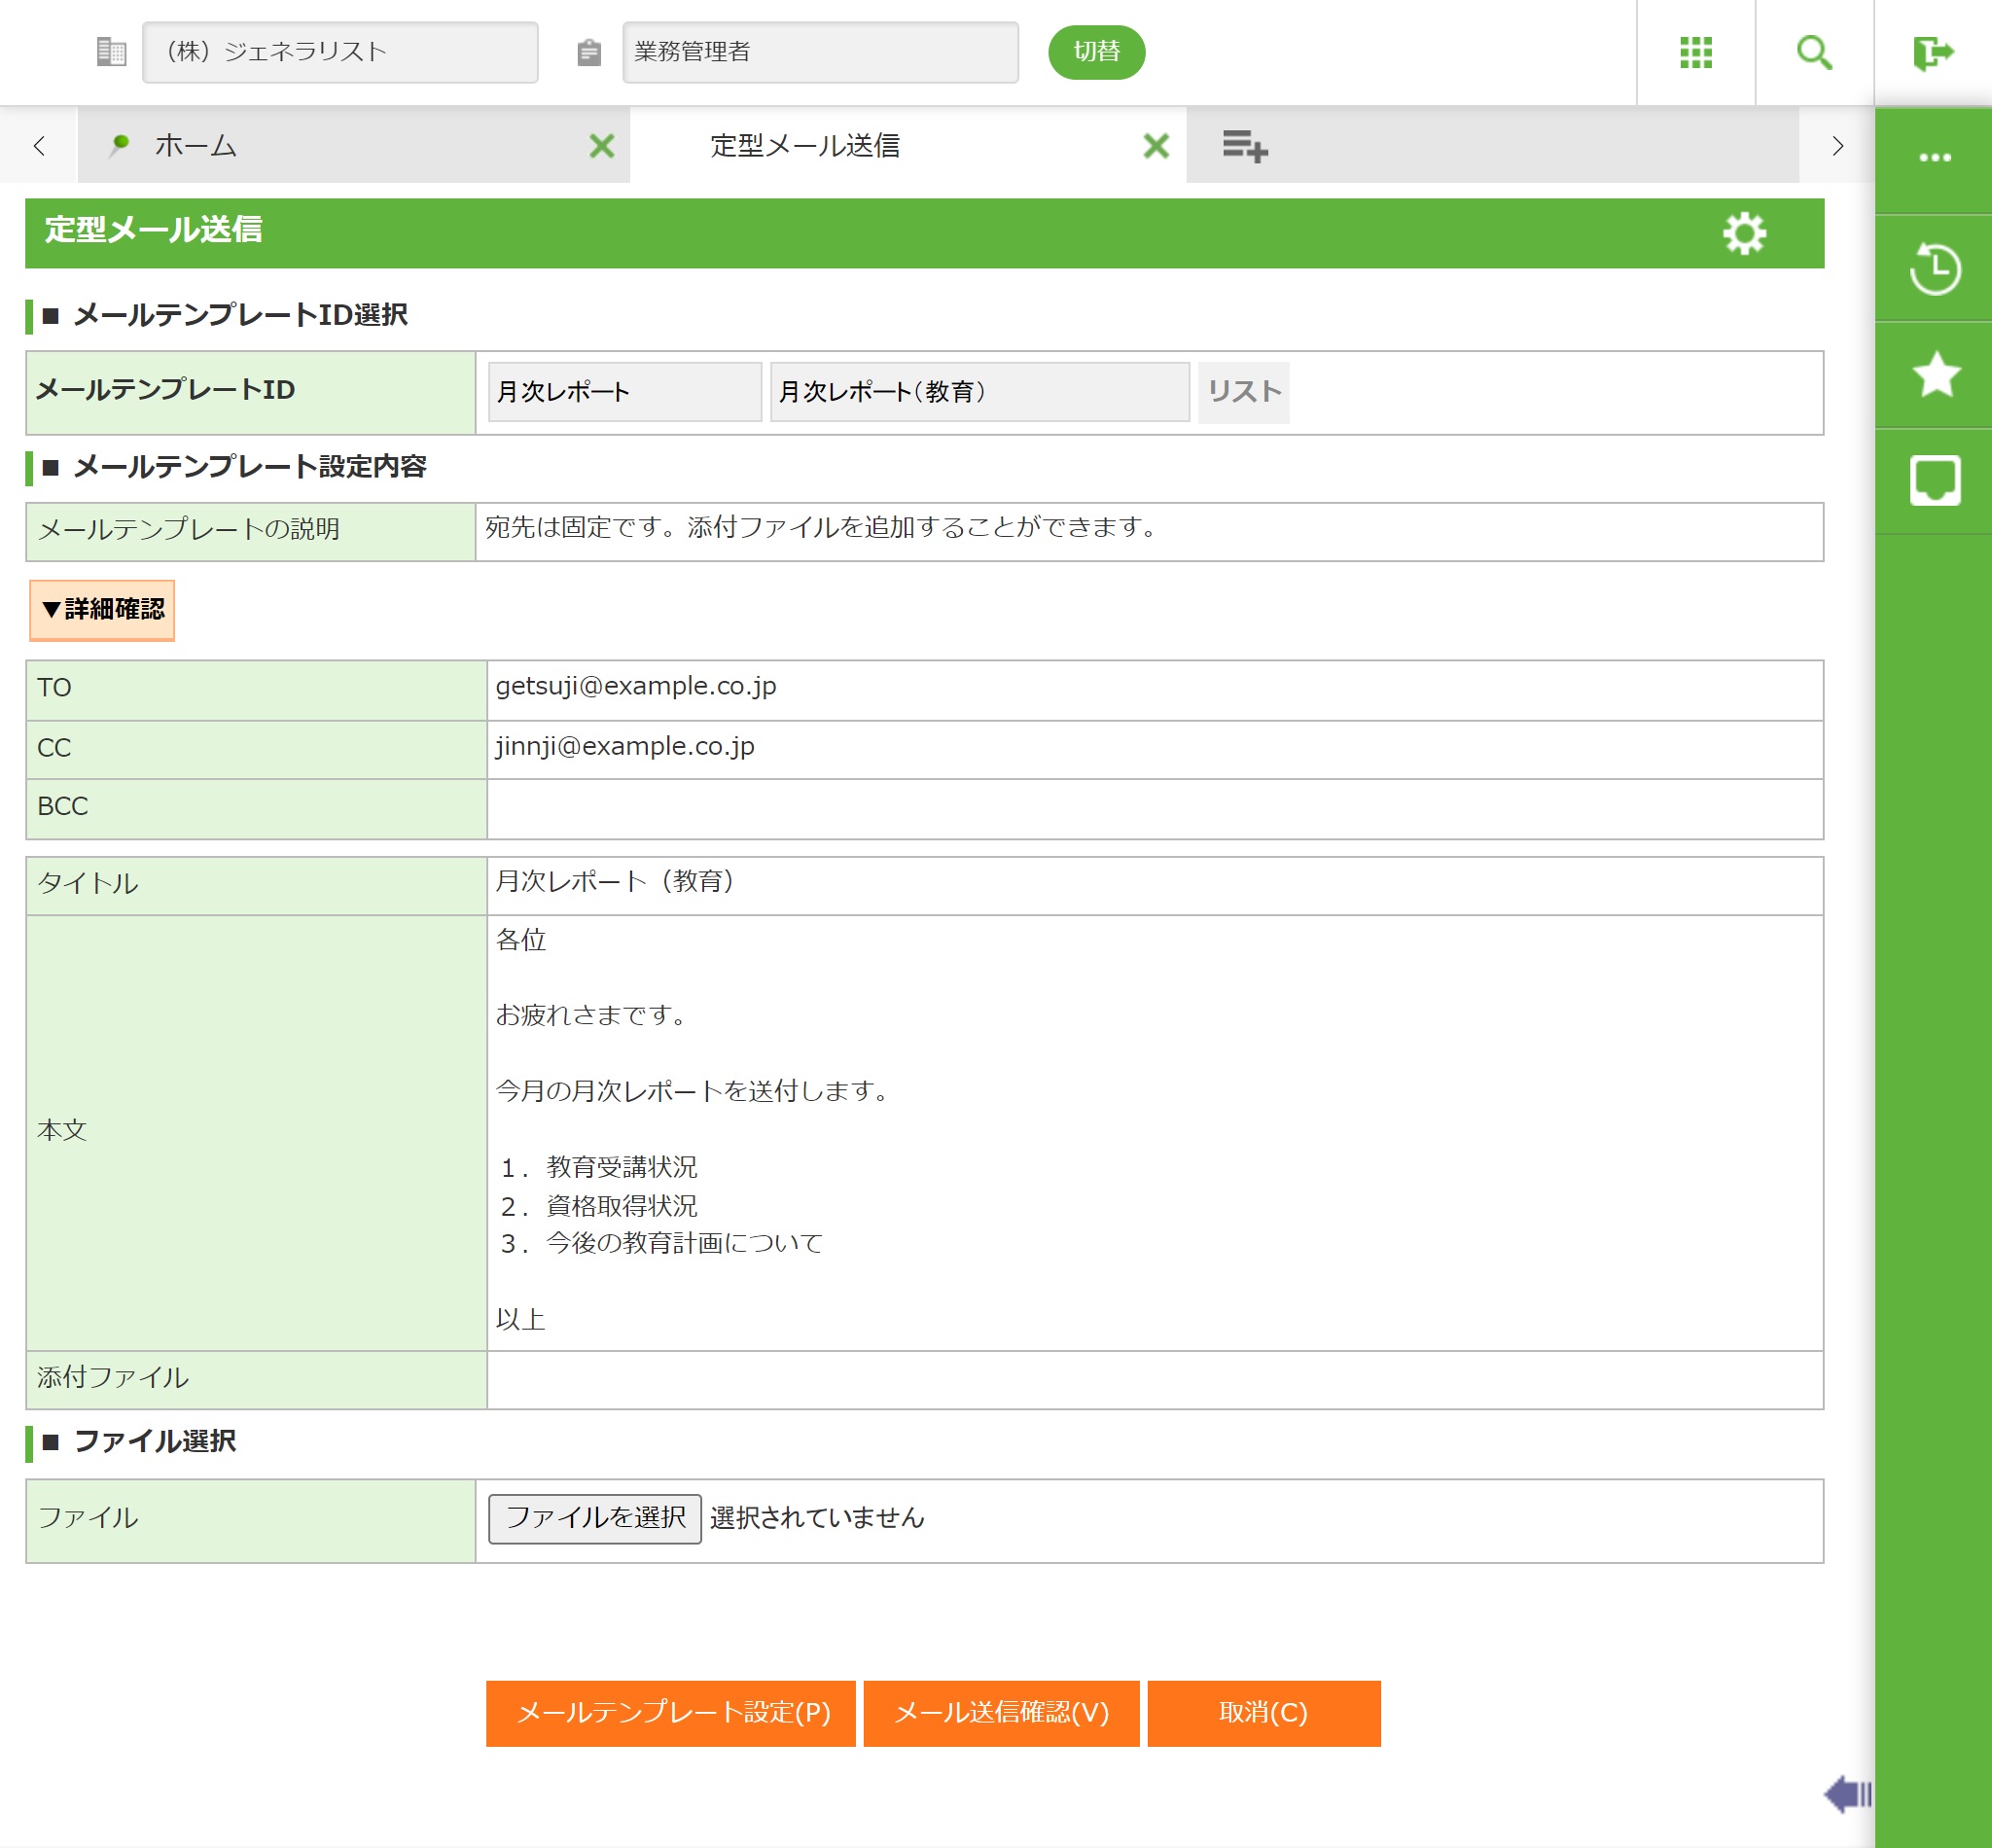Open the inbox tray icon in sidebar
The width and height of the screenshot is (1992, 1848).
tap(1934, 481)
